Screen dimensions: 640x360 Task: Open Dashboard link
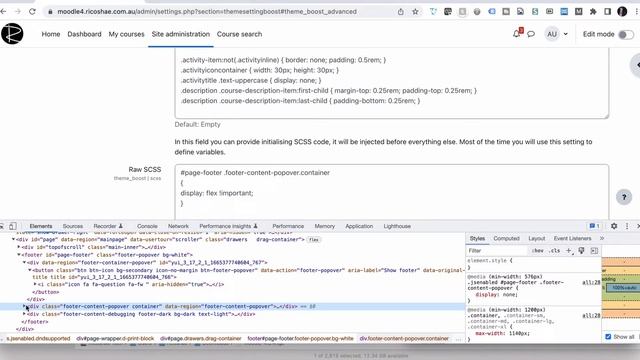point(84,34)
